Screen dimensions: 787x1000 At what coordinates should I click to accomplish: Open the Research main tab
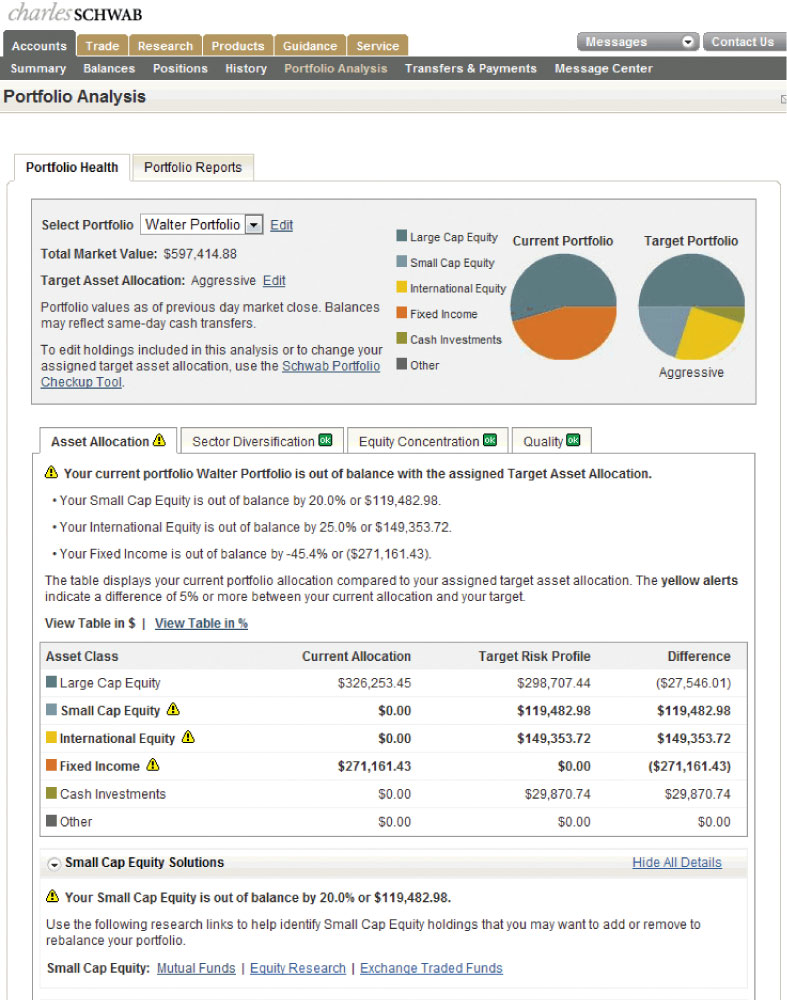click(165, 46)
